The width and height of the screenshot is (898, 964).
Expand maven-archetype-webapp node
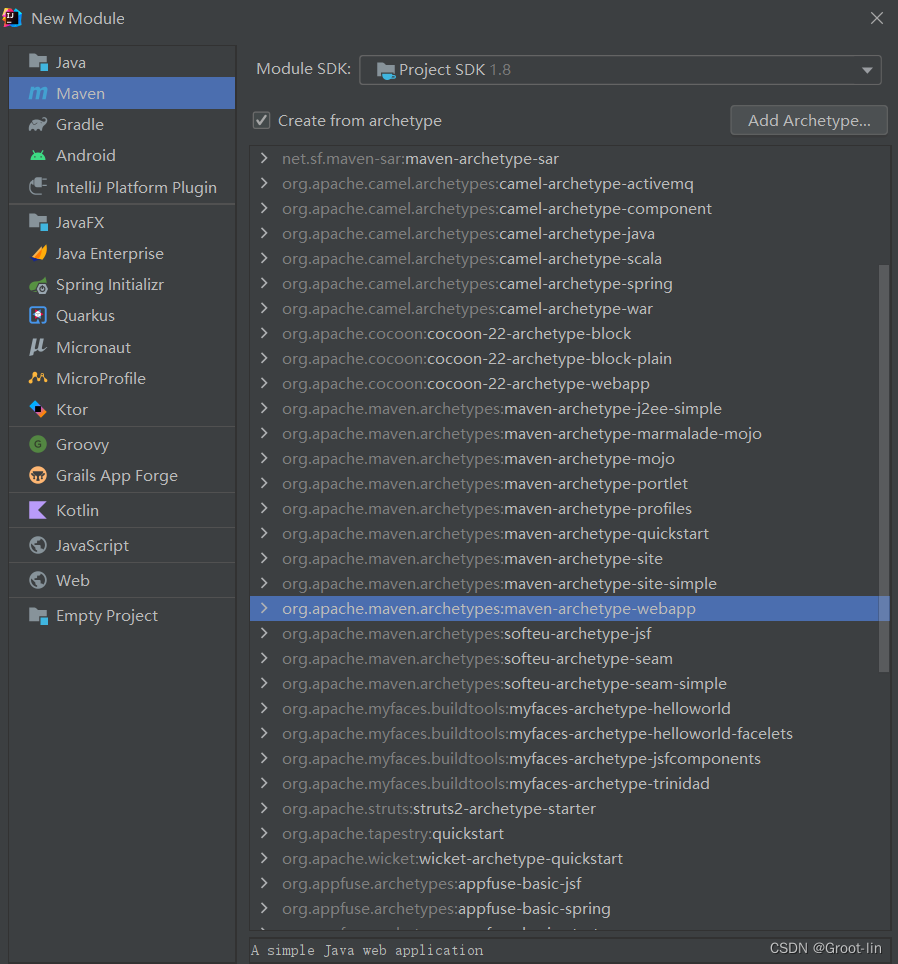click(264, 609)
